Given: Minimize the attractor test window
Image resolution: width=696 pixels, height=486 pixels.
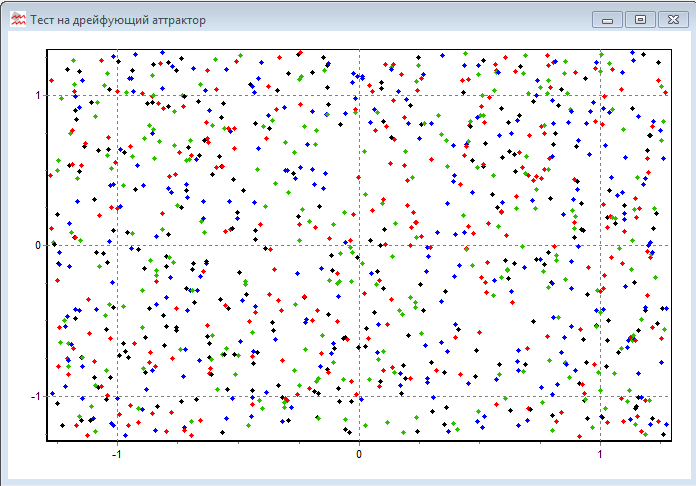Looking at the screenshot, I should pyautogui.click(x=607, y=19).
